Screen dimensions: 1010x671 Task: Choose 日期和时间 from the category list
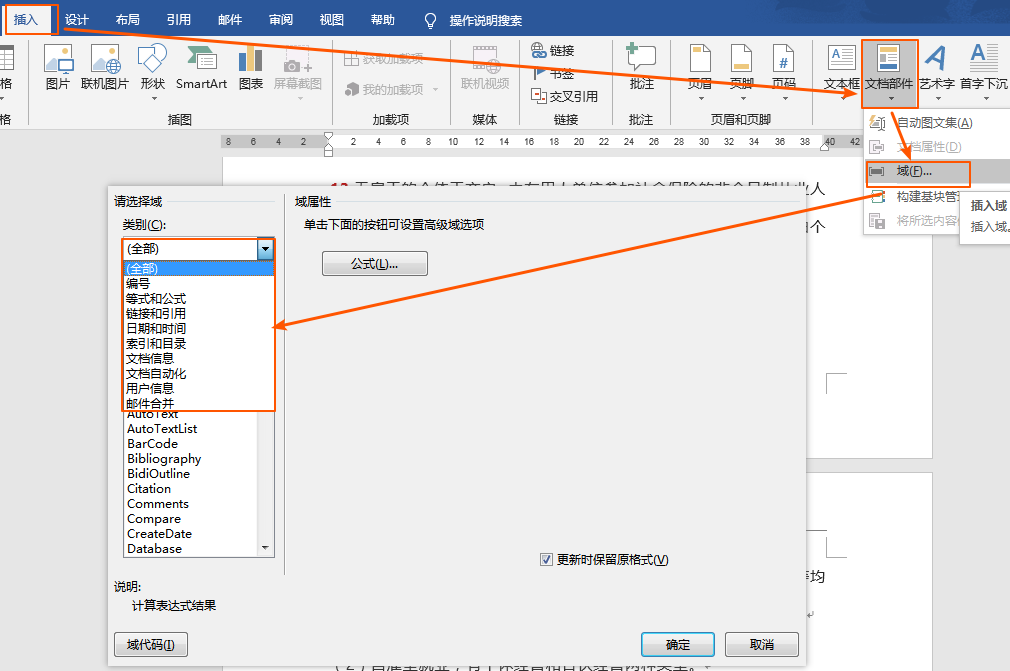(156, 328)
